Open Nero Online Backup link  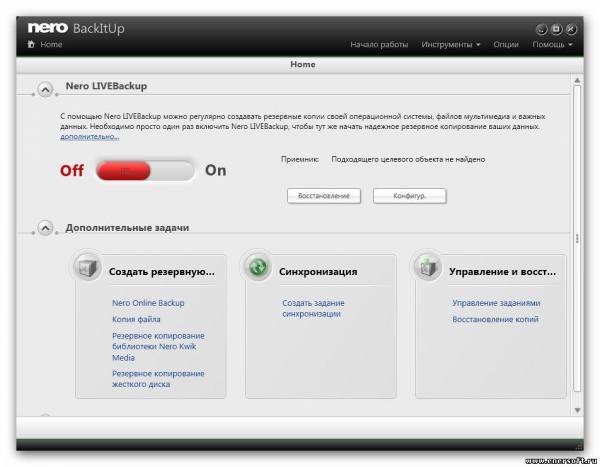pyautogui.click(x=148, y=303)
